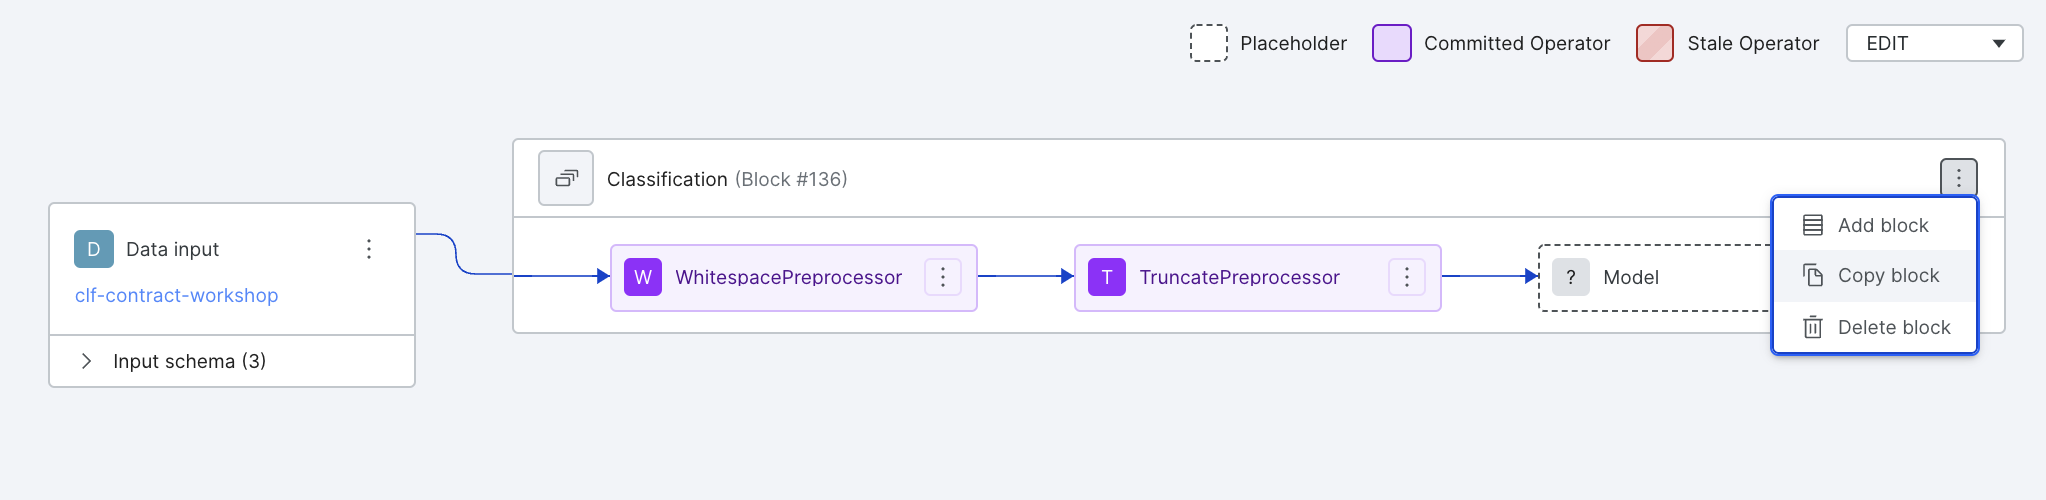Click the WhitespacePreprocessor W icon
The image size is (2046, 500).
[643, 277]
